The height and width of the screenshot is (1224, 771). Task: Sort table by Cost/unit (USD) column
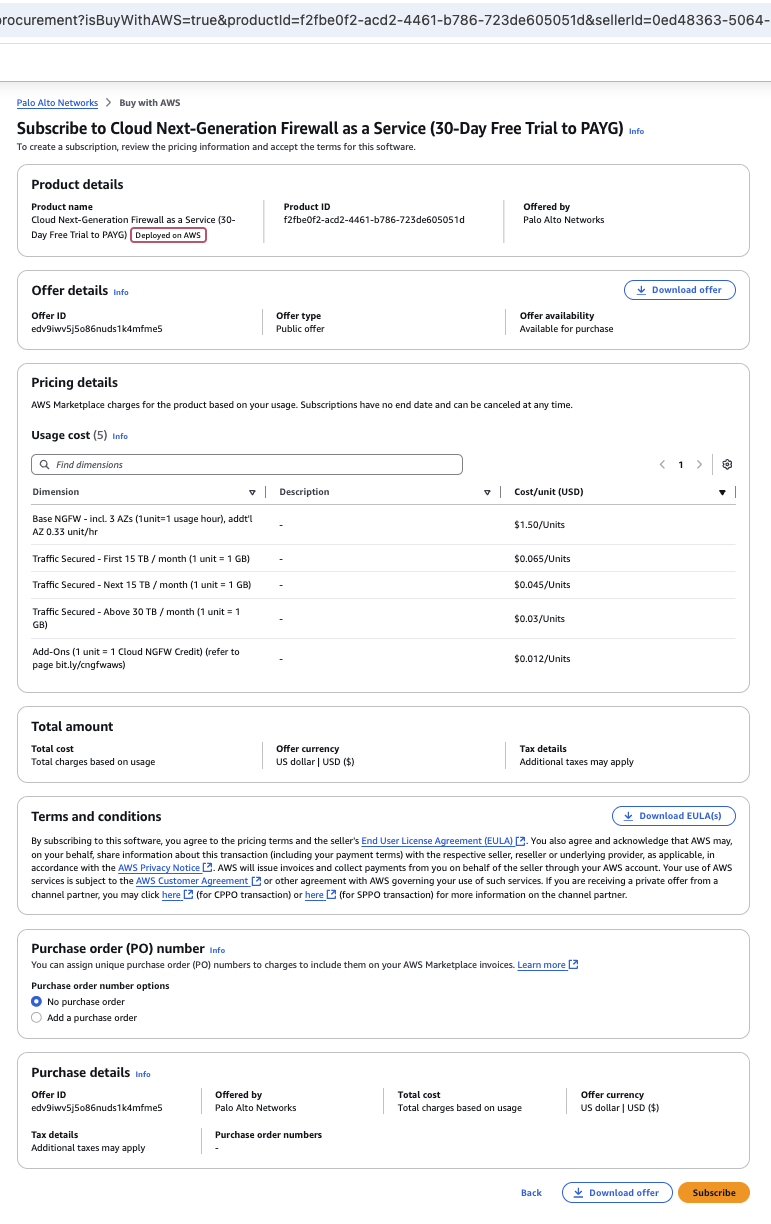point(722,492)
